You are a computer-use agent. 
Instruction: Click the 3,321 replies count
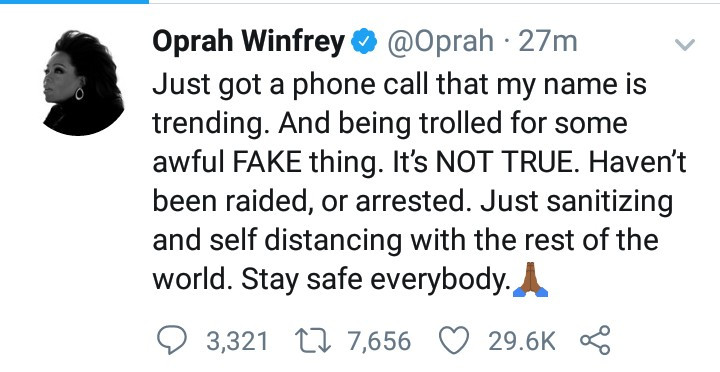(237, 341)
